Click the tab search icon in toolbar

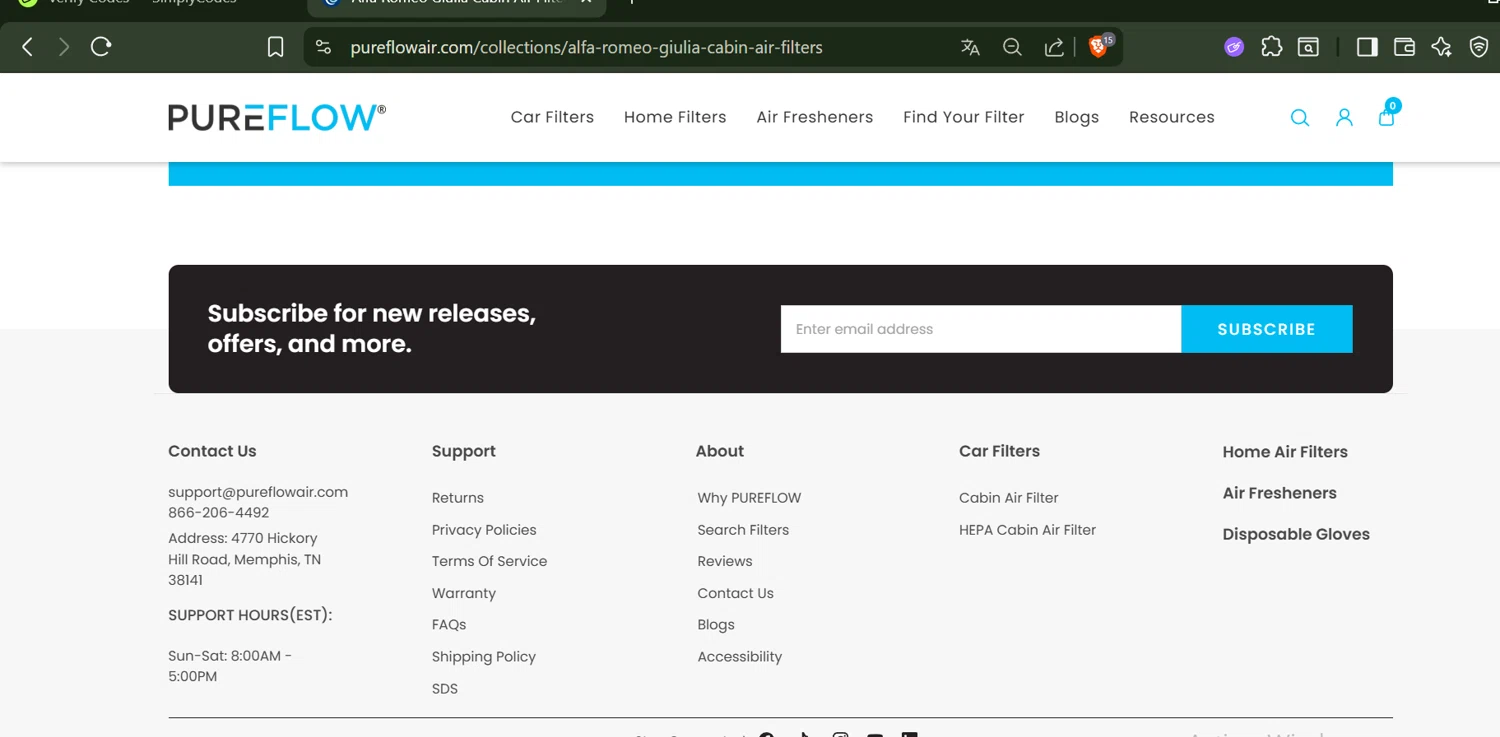coord(1308,47)
